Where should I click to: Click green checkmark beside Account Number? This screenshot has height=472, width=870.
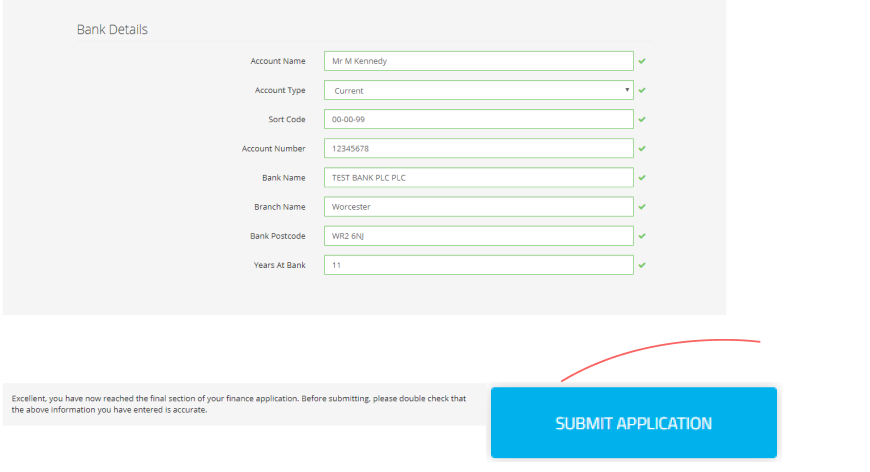pos(642,149)
